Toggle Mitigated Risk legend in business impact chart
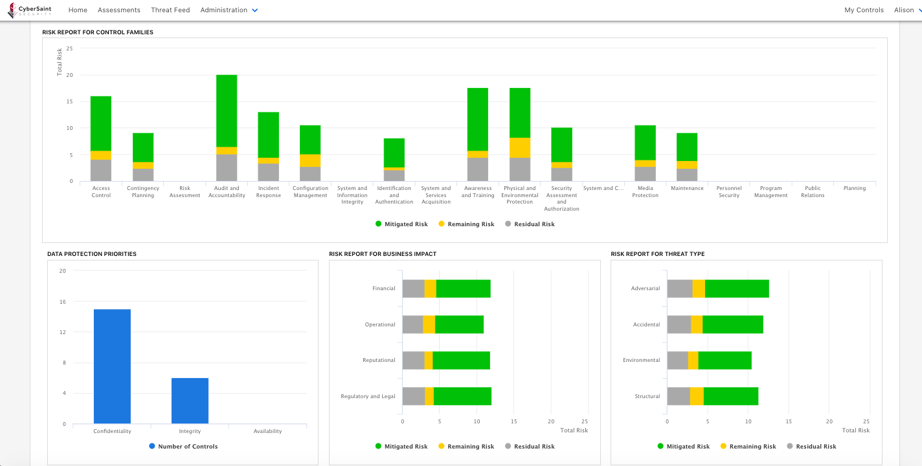Image resolution: width=922 pixels, height=466 pixels. click(401, 446)
